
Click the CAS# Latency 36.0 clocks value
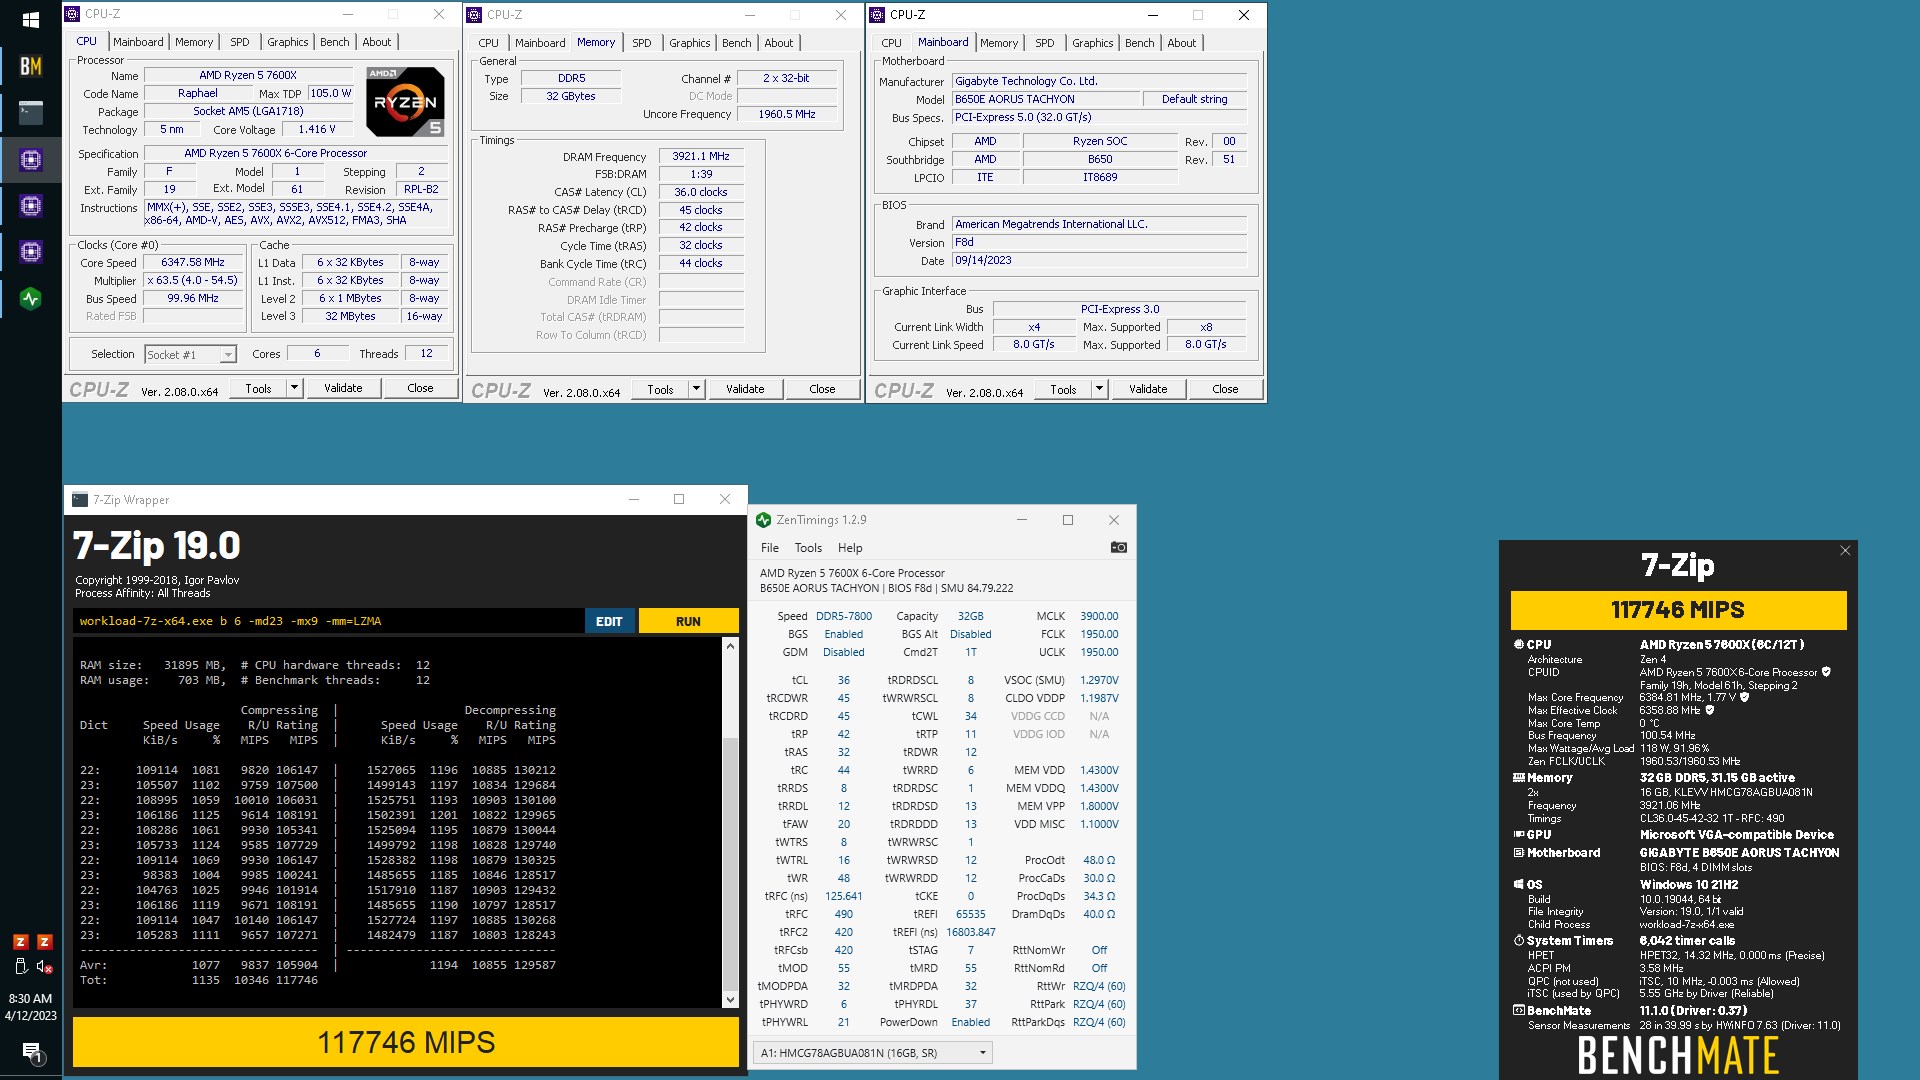point(700,192)
